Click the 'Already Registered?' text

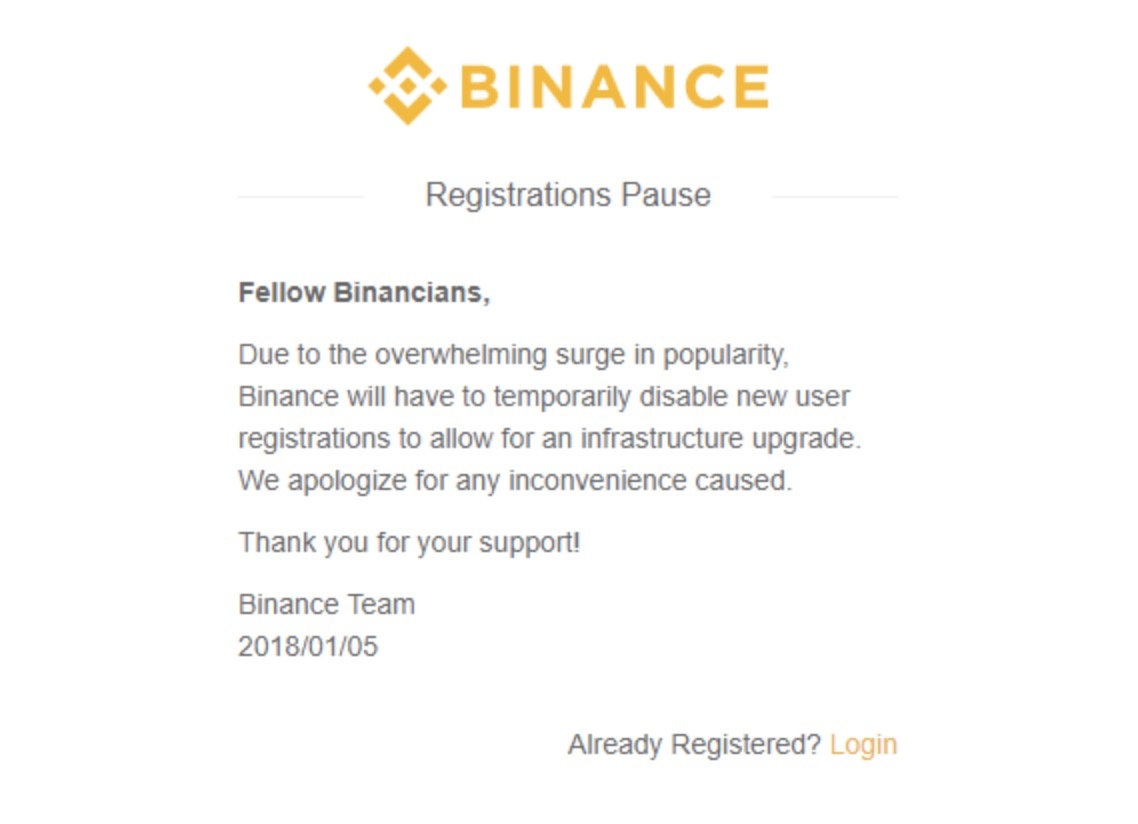(x=694, y=745)
